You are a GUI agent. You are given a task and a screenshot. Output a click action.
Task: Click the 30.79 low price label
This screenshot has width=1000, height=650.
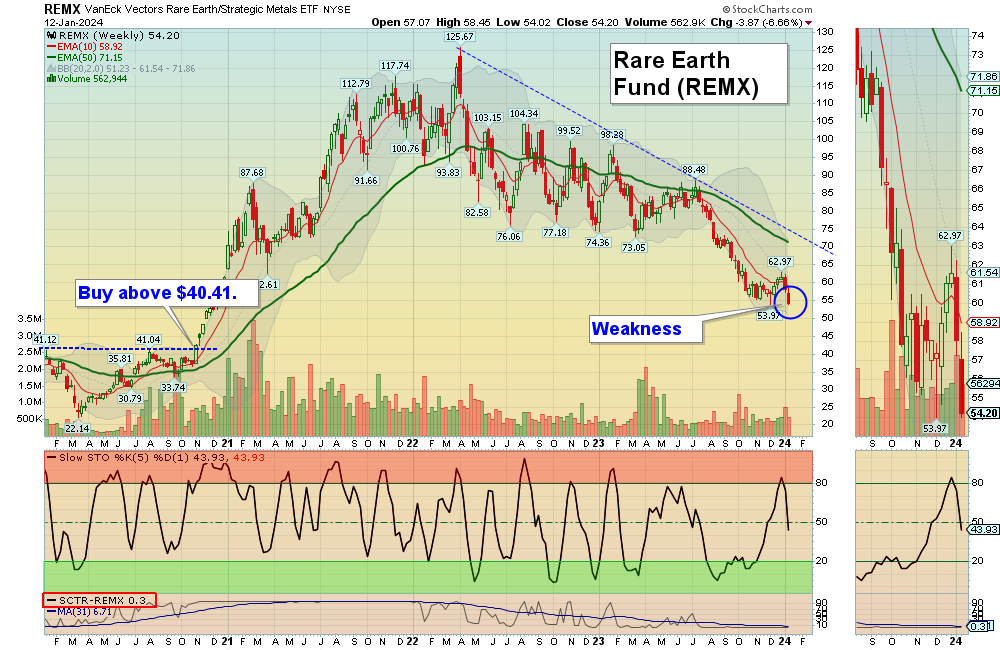click(x=130, y=399)
